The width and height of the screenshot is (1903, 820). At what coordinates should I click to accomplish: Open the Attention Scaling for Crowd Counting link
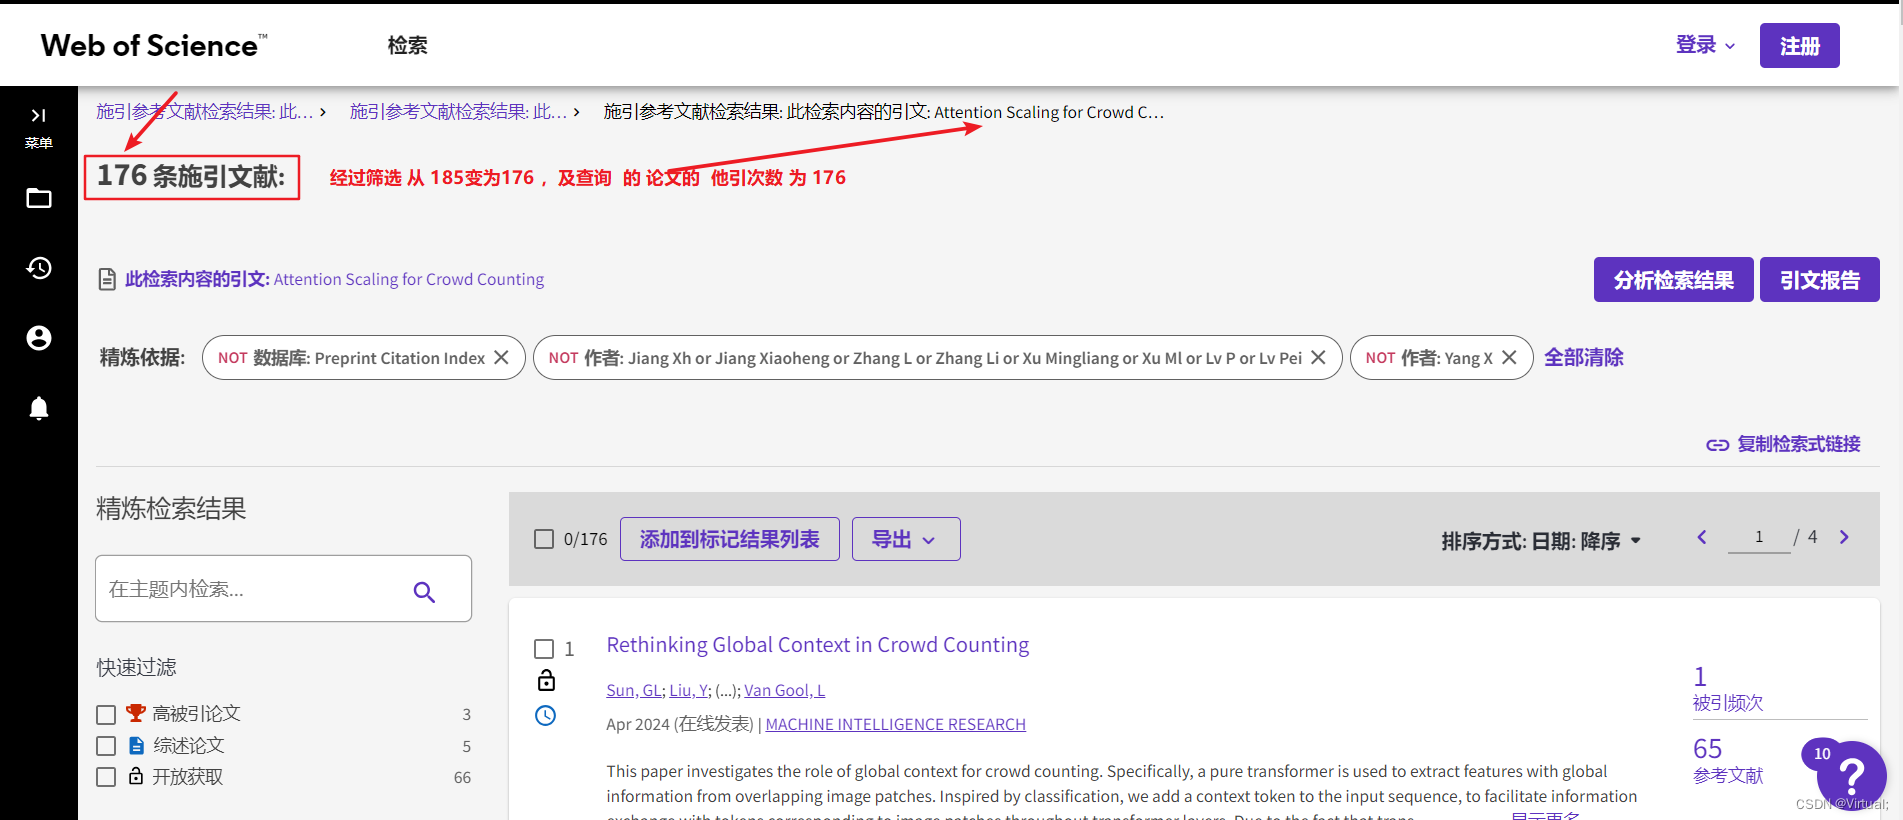pos(409,279)
